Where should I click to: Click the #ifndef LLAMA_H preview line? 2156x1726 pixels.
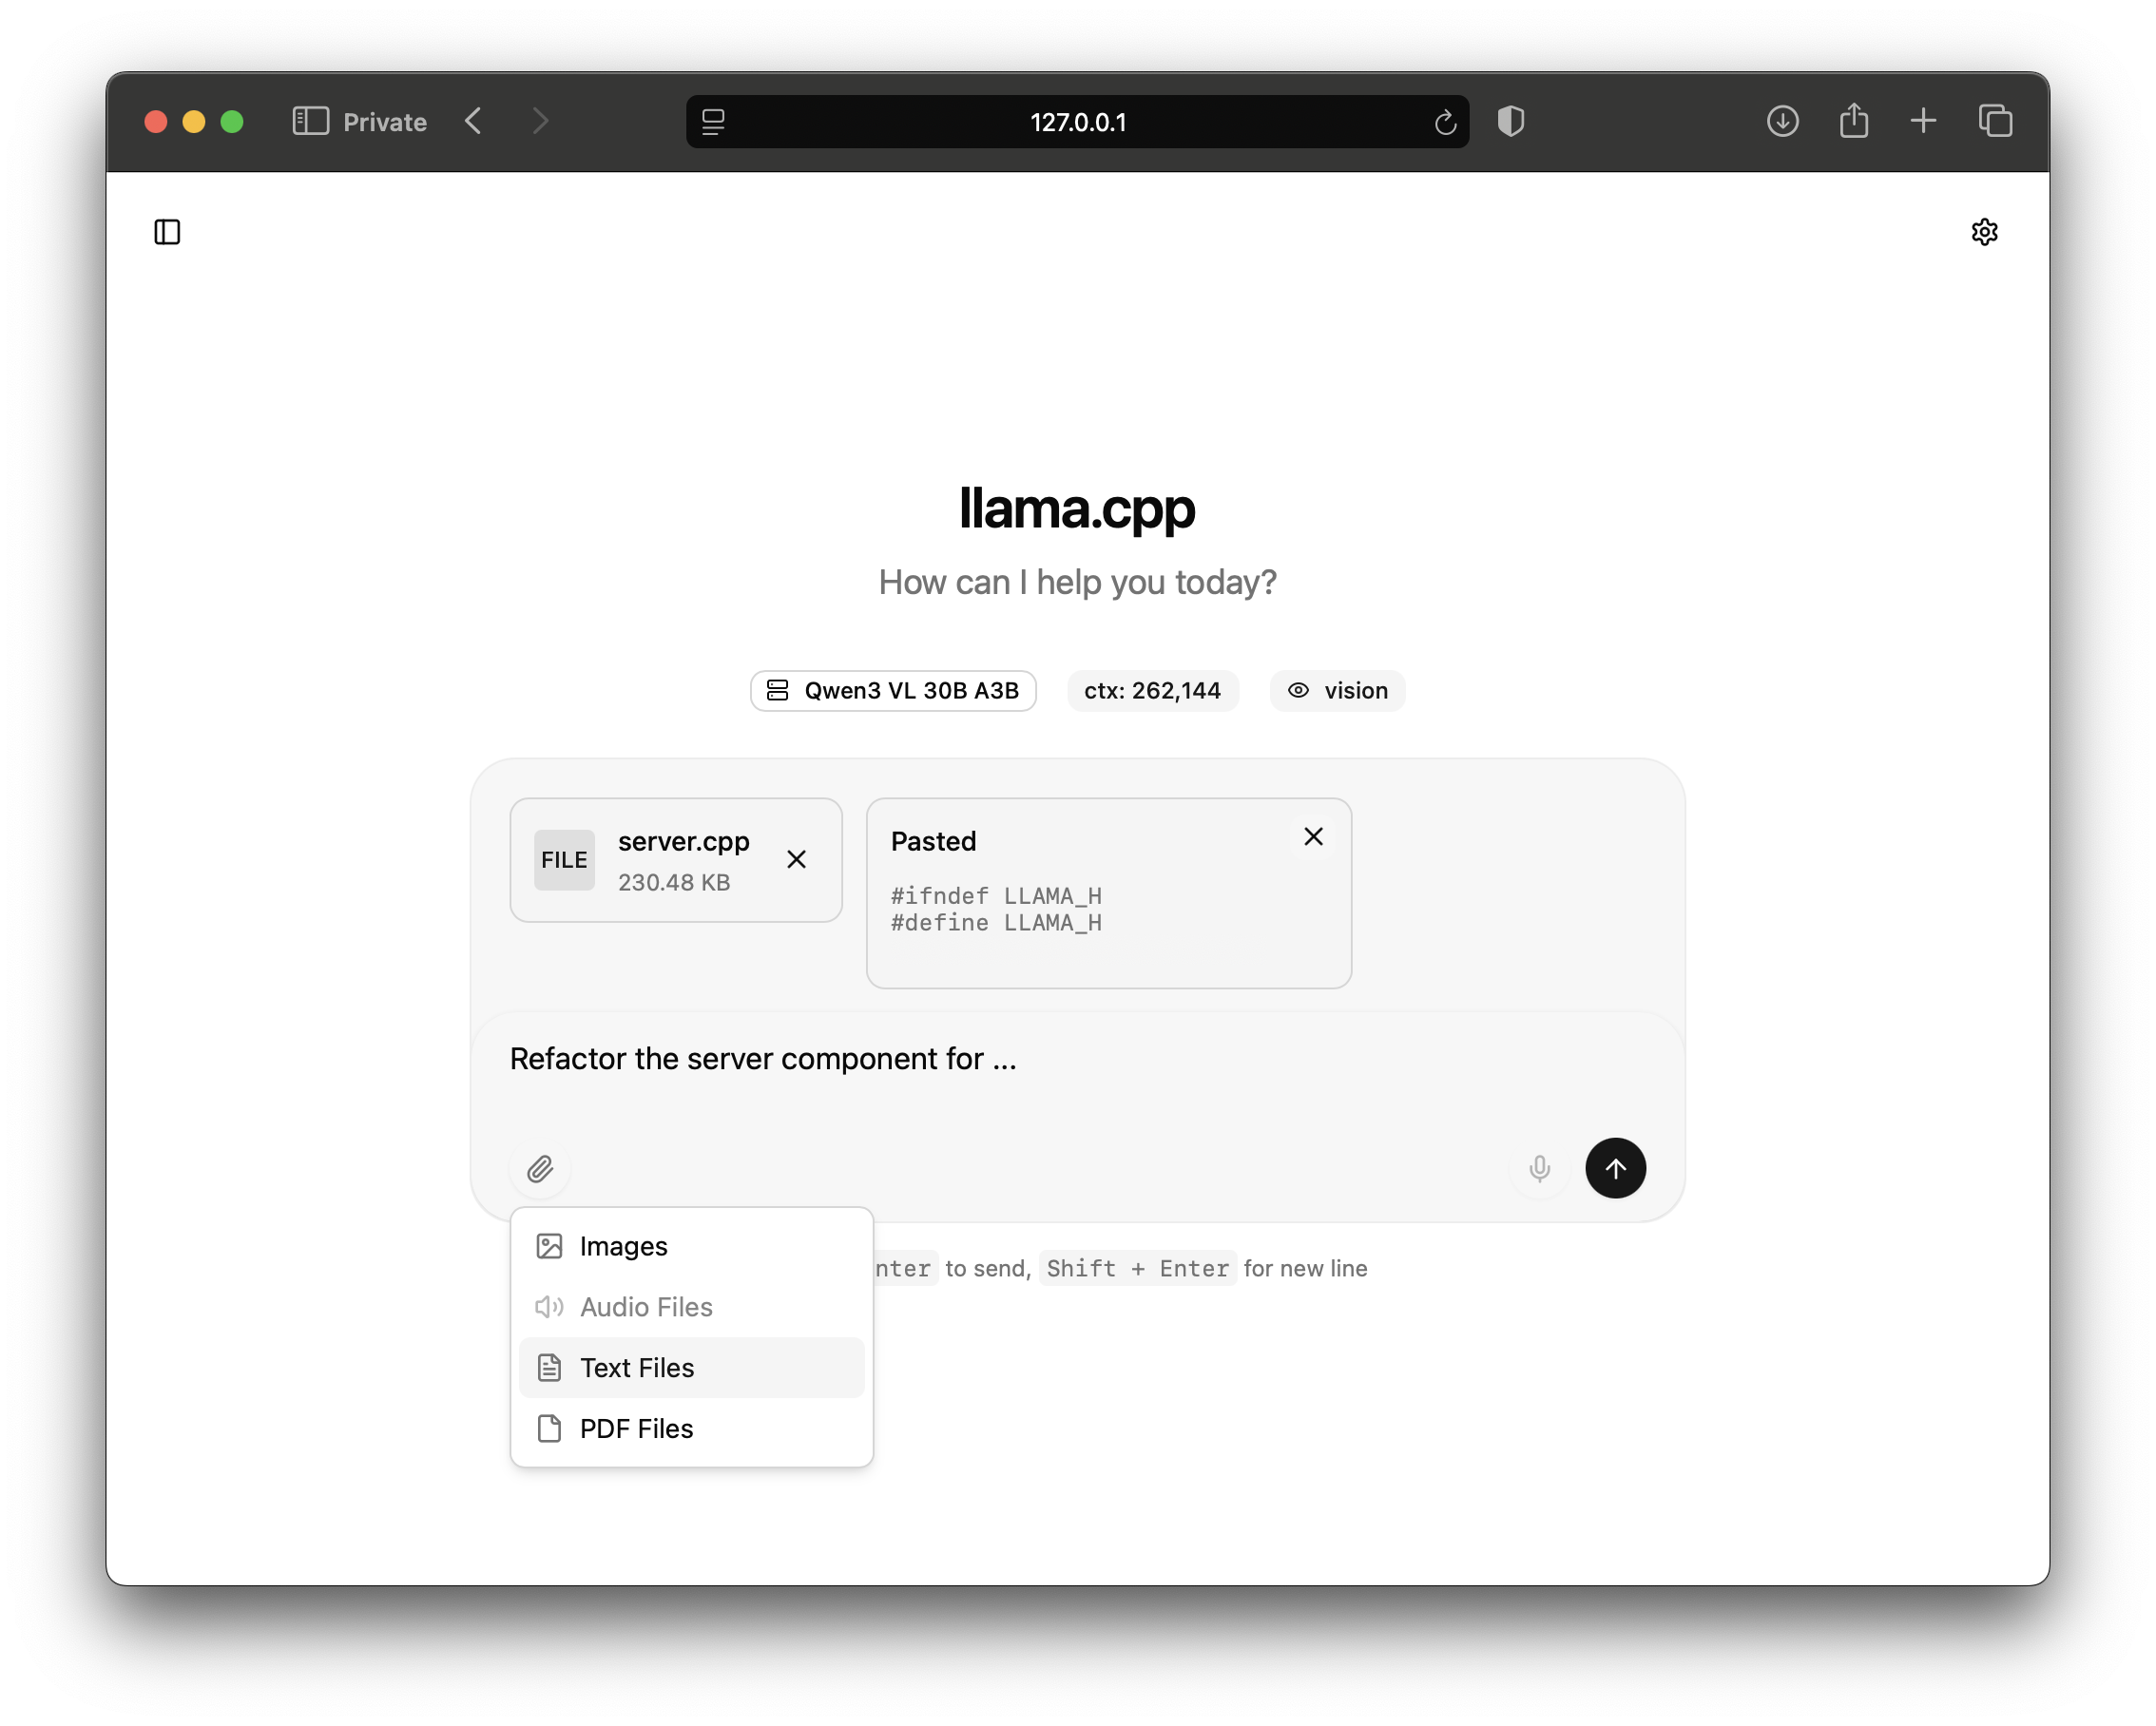(x=996, y=895)
